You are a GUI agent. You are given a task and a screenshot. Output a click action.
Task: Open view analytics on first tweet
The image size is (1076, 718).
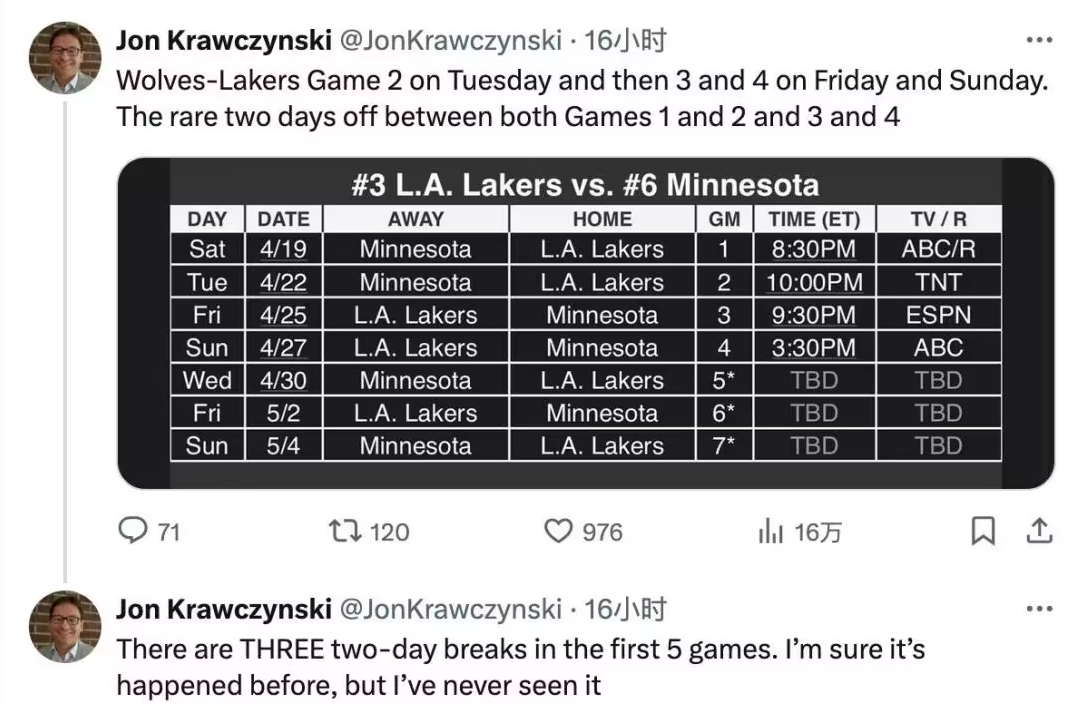pyautogui.click(x=770, y=531)
